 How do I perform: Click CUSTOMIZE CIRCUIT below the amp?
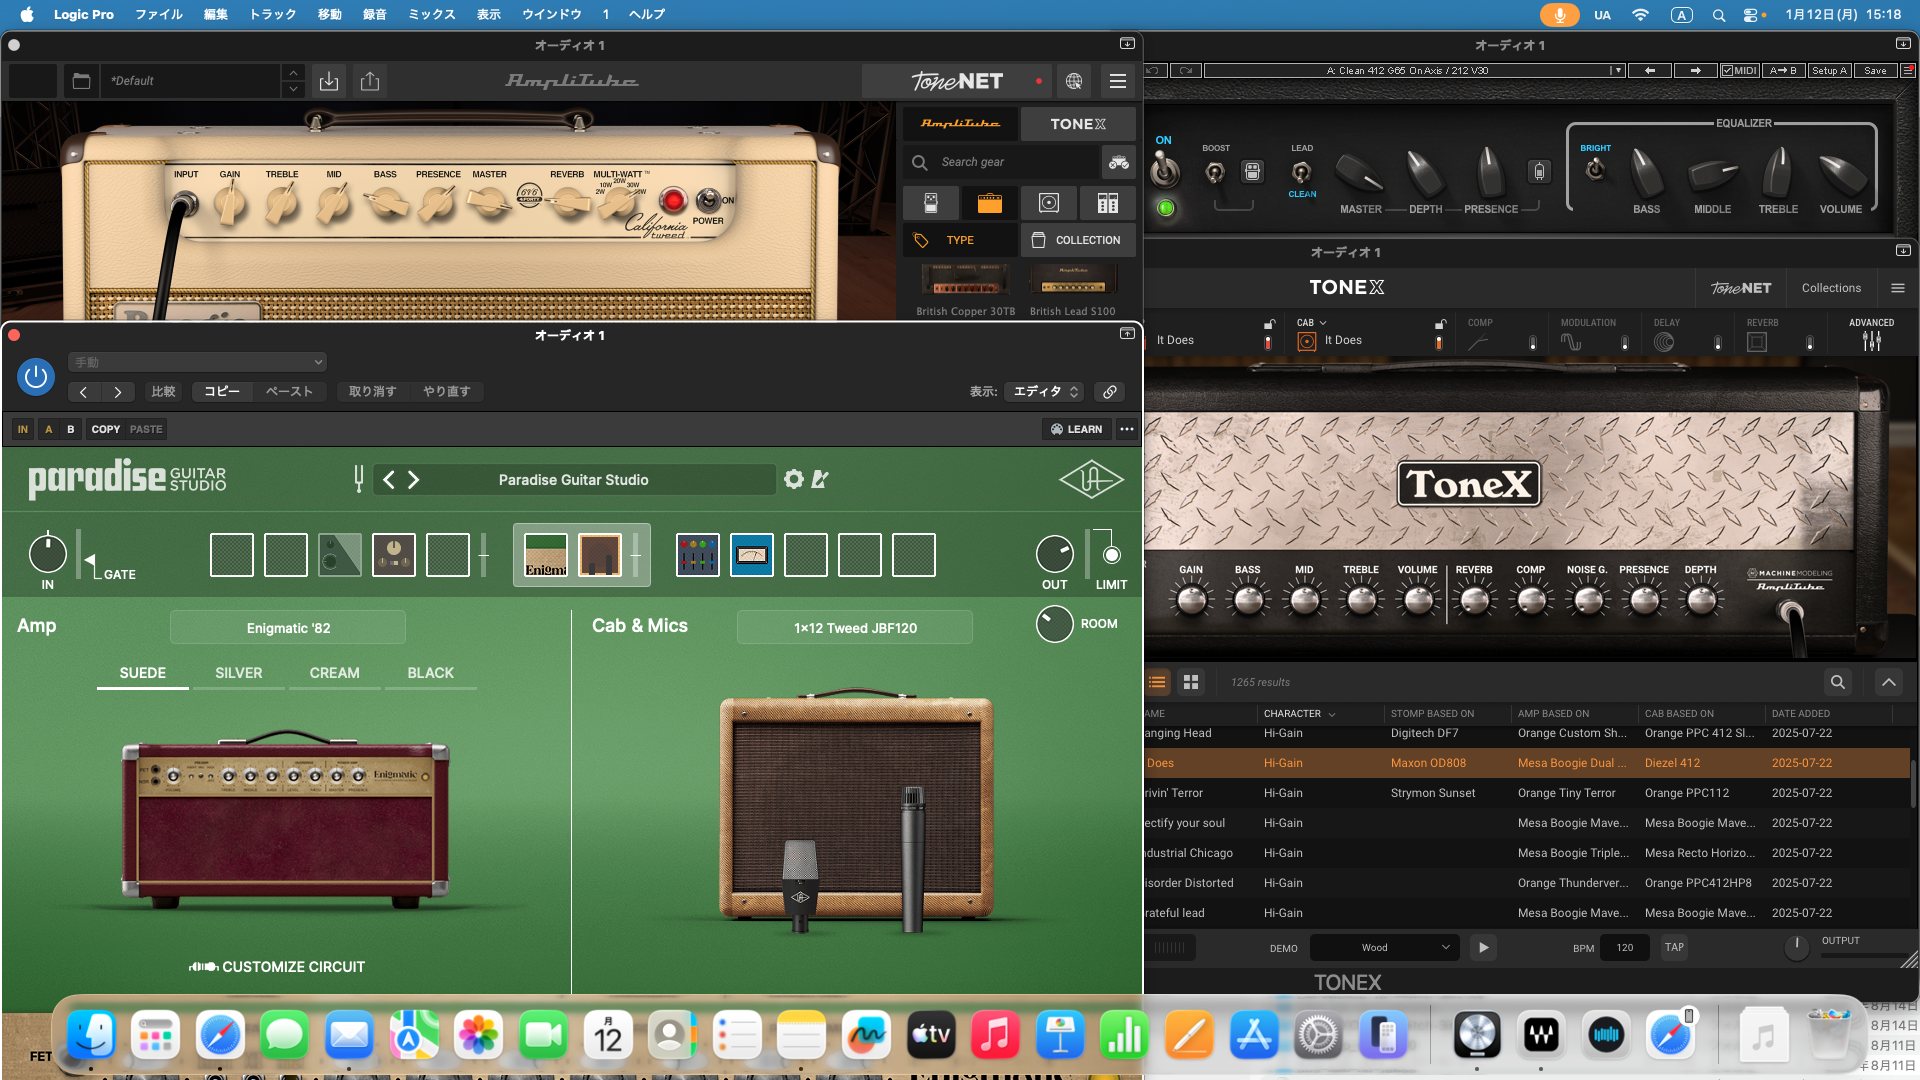(x=277, y=967)
